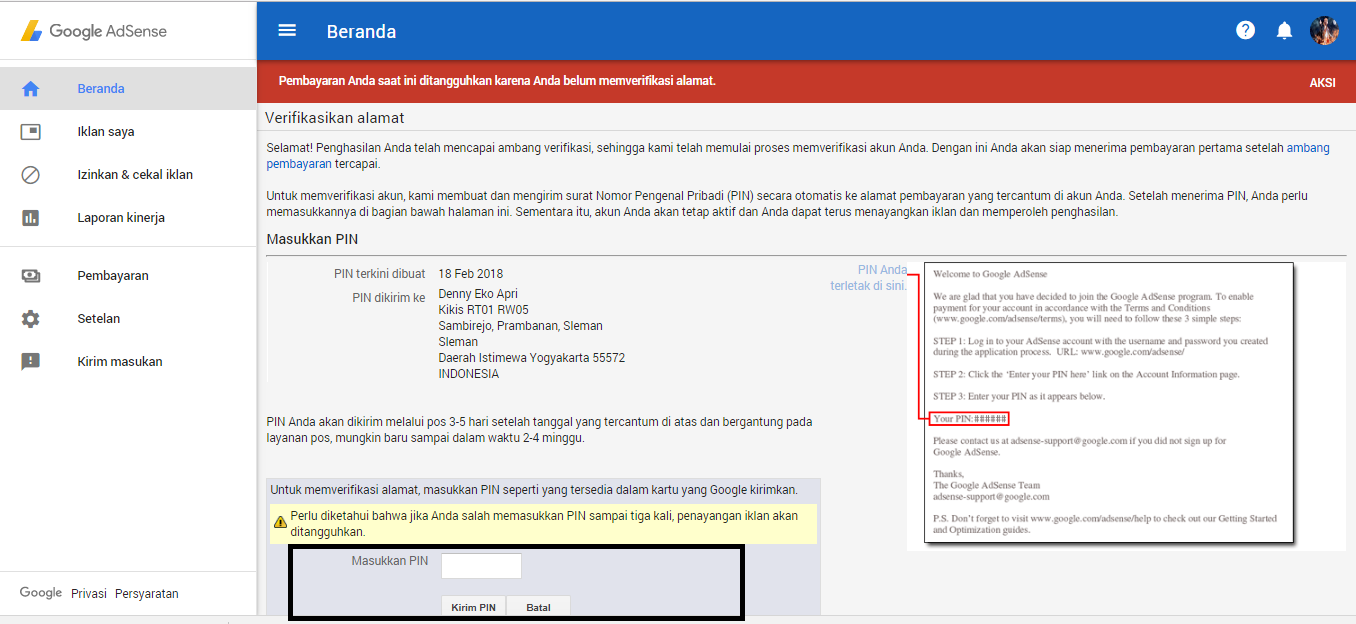Click the Izinkan & cekal iklan block icon

tap(30, 174)
